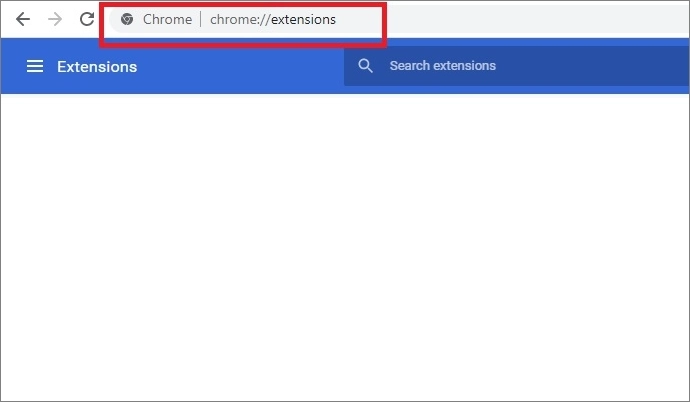Screen dimensions: 690x402
Task: Click browser toolbar space left of back arrow
Action: click(x=6, y=19)
